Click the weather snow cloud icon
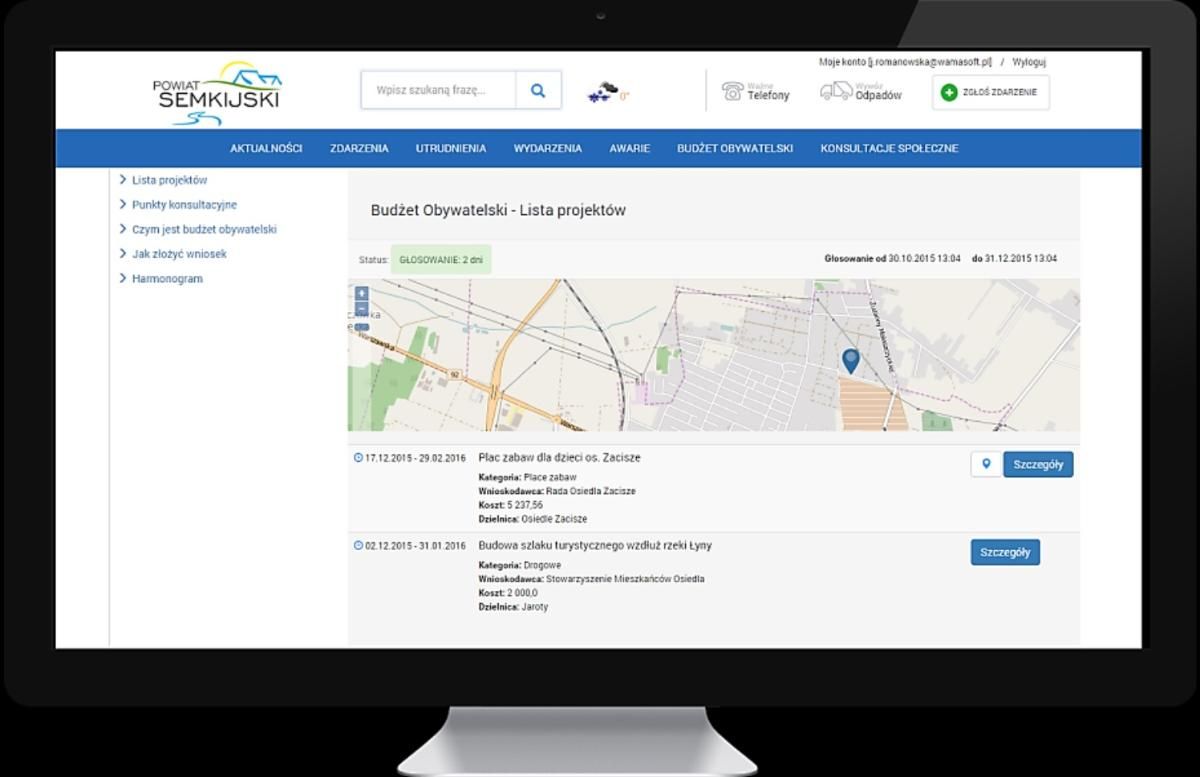 pyautogui.click(x=602, y=92)
